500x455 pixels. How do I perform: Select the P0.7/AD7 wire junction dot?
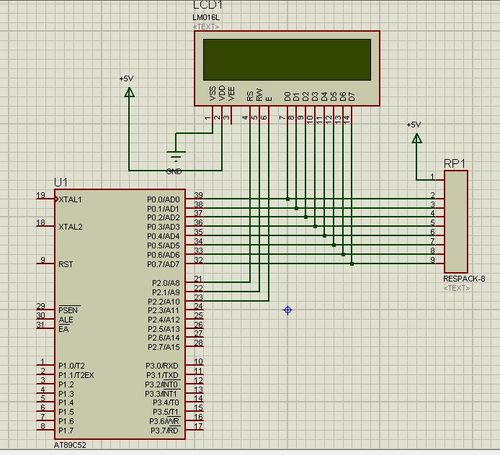352,264
